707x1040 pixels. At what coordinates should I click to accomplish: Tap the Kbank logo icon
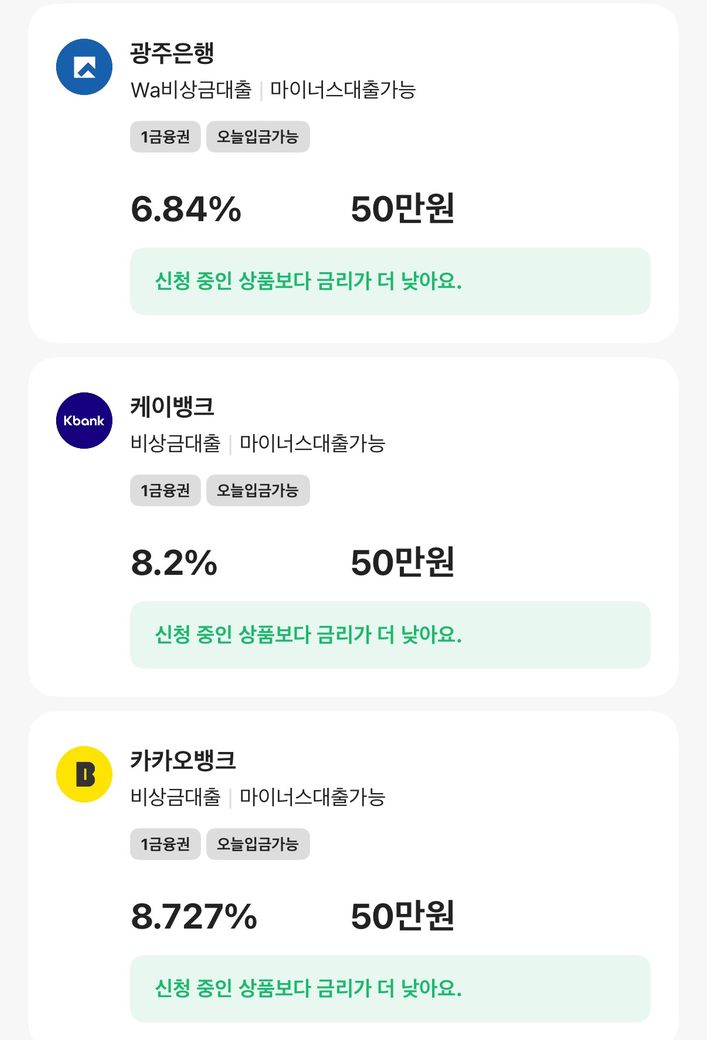pyautogui.click(x=84, y=421)
